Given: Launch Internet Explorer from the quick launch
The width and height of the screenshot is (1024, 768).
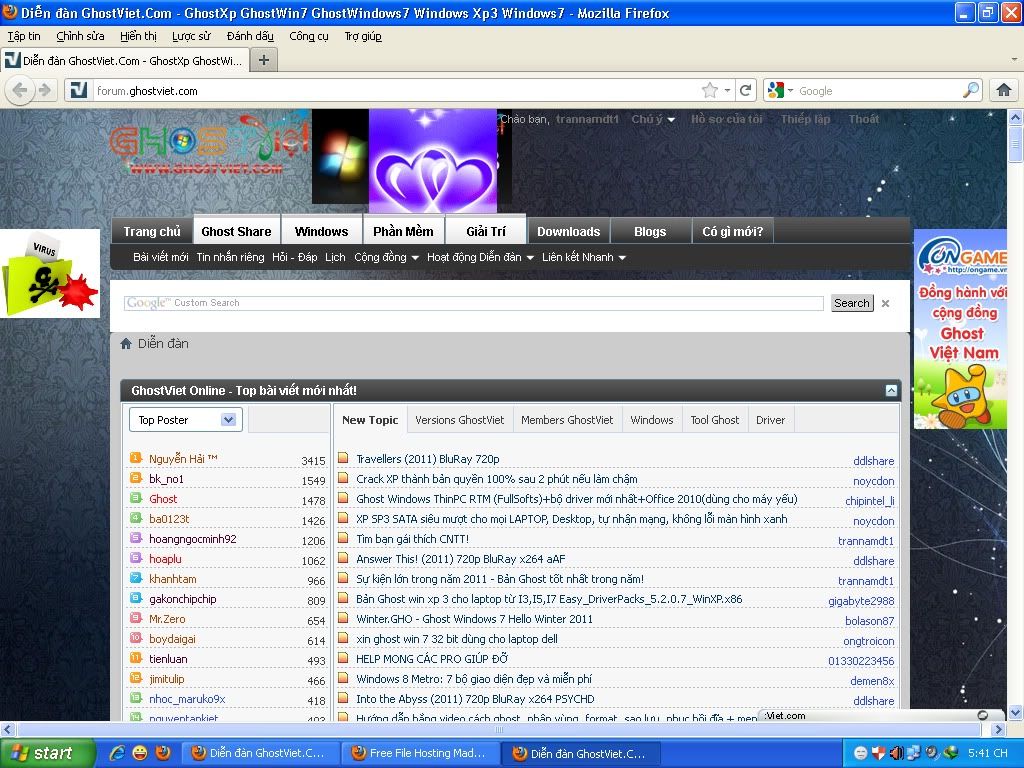Looking at the screenshot, I should pos(117,753).
